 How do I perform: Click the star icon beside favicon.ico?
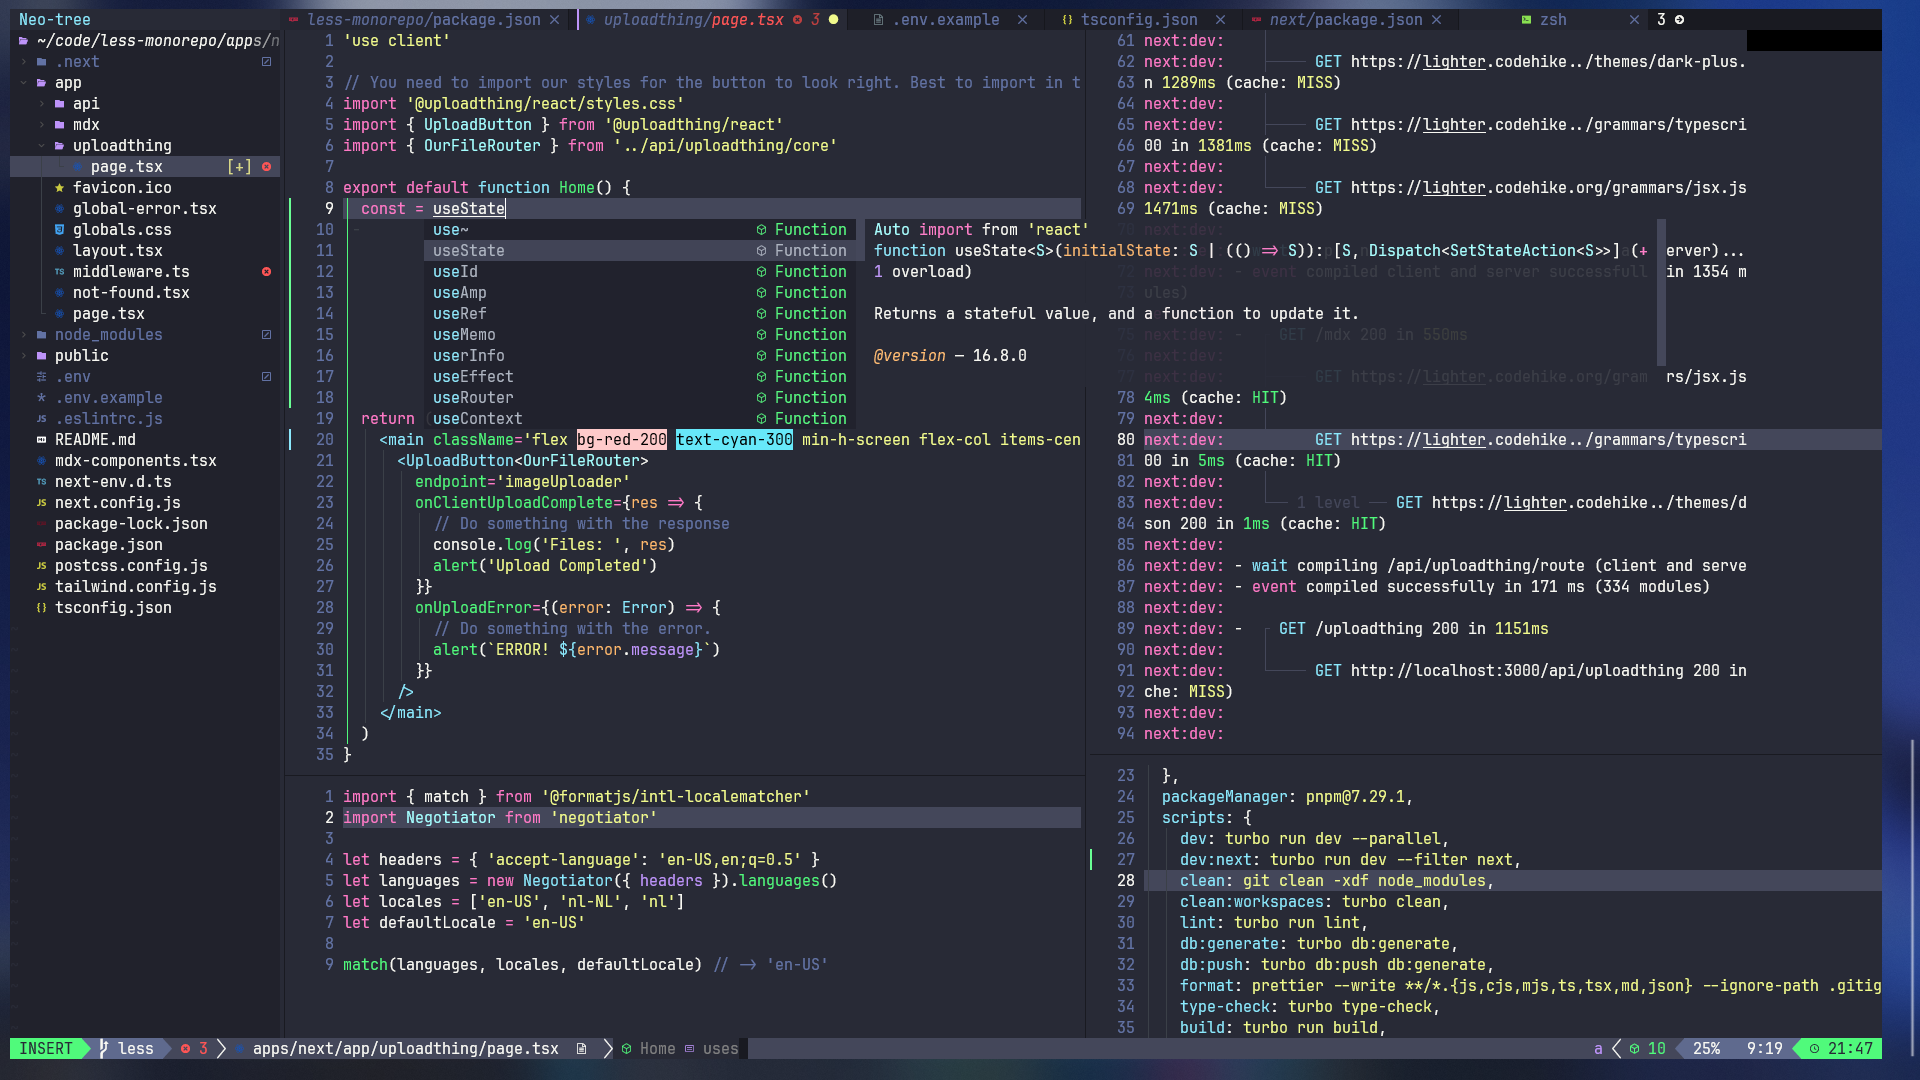[x=59, y=188]
